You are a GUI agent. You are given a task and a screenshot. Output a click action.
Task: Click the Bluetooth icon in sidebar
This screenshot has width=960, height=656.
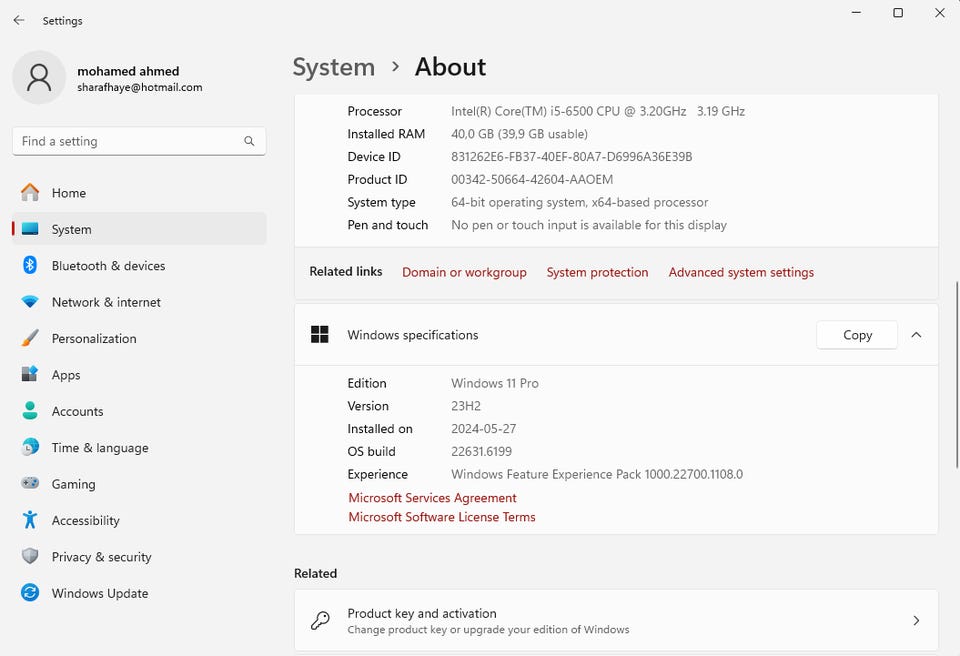29,265
